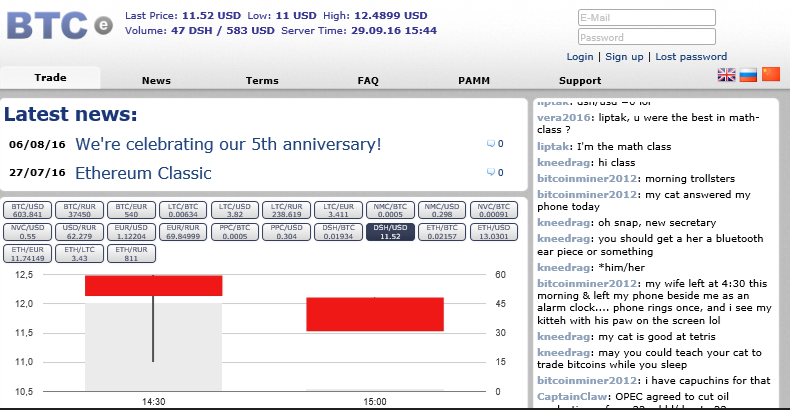Viewport: 790px width, 410px height.
Task: Click the Login link
Action: click(x=580, y=56)
